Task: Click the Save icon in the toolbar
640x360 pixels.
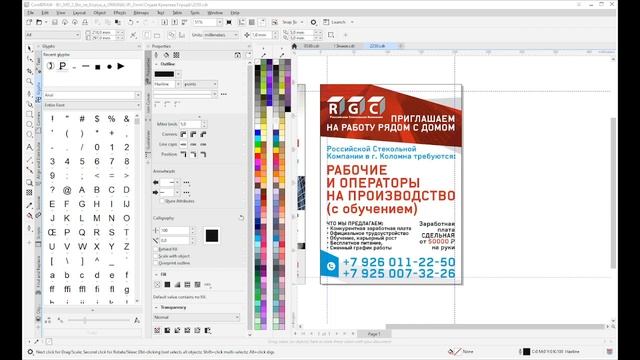Action: (55, 22)
